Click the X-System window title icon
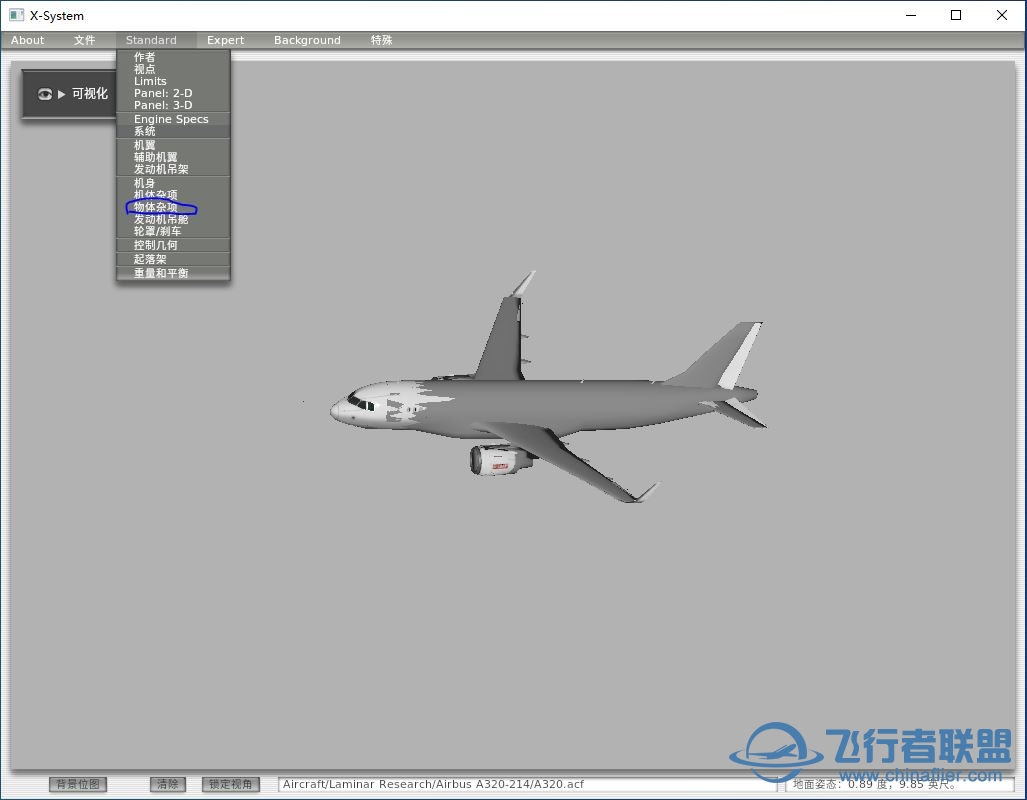The width and height of the screenshot is (1027, 800). tap(16, 15)
